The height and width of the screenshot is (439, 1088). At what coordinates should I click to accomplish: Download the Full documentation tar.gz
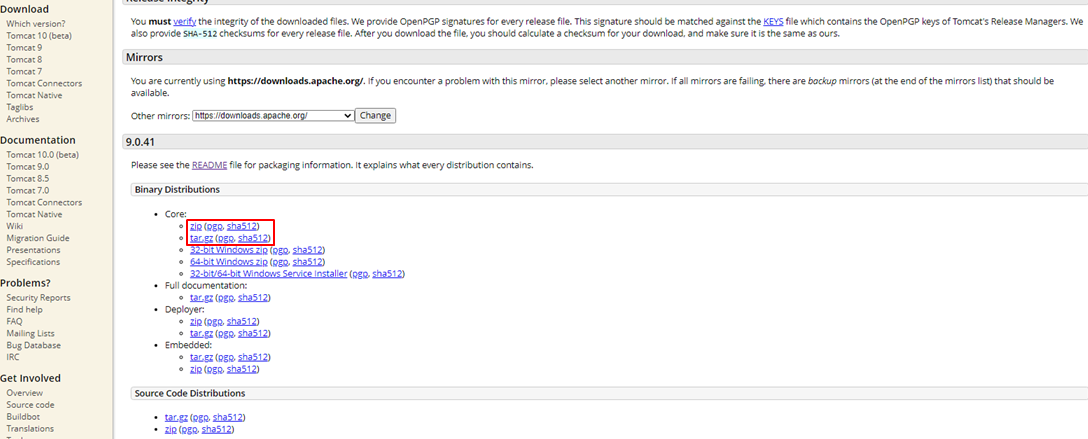point(201,298)
